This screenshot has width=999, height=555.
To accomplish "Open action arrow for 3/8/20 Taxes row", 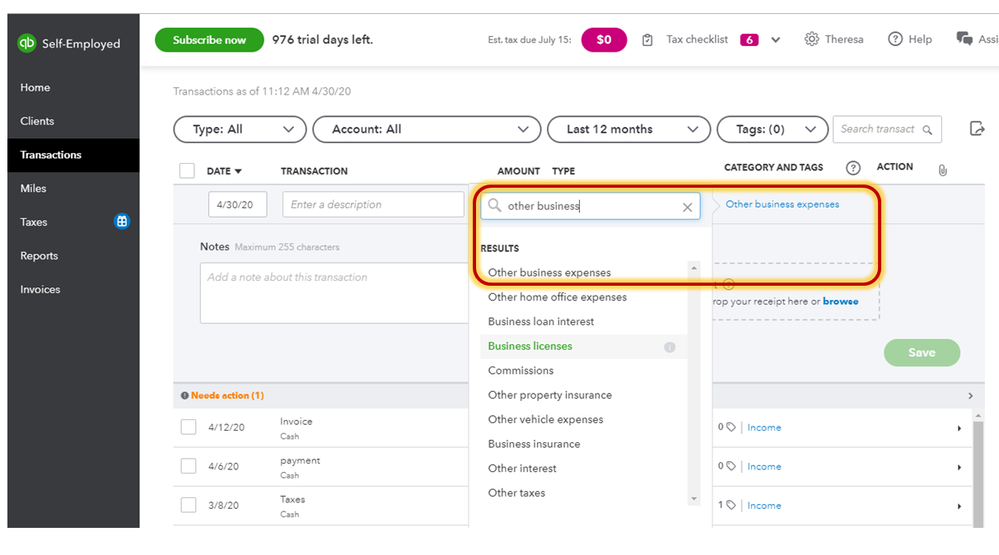I will (959, 506).
